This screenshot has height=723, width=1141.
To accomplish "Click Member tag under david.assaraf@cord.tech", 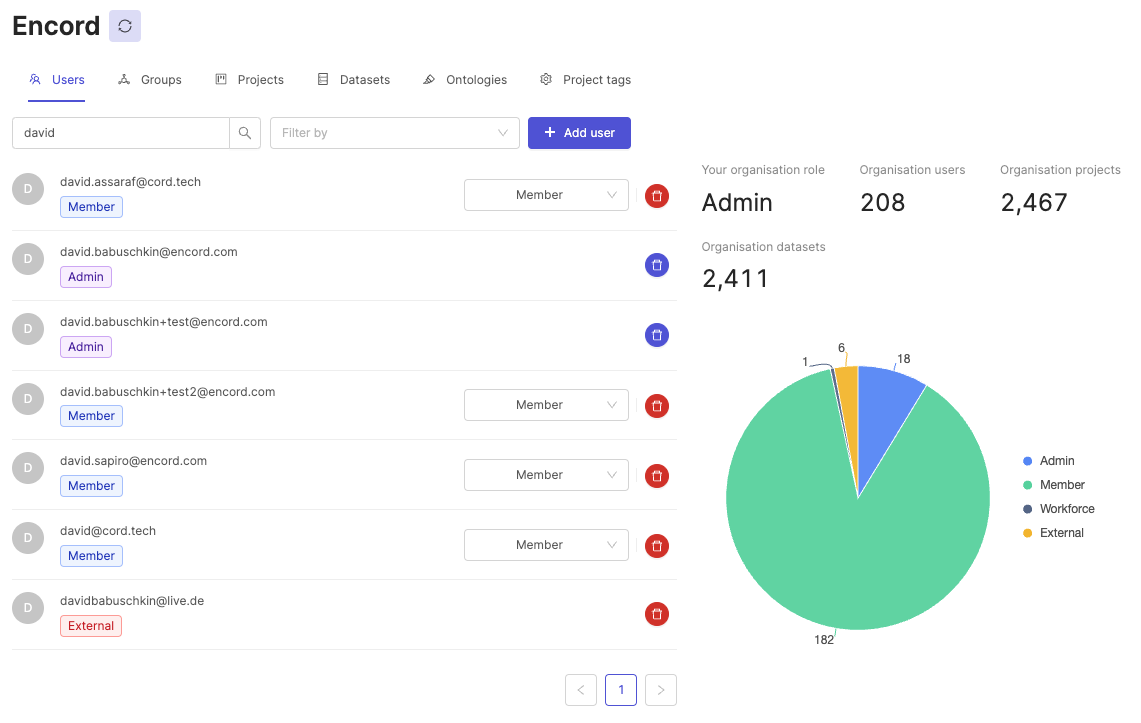I will [91, 207].
